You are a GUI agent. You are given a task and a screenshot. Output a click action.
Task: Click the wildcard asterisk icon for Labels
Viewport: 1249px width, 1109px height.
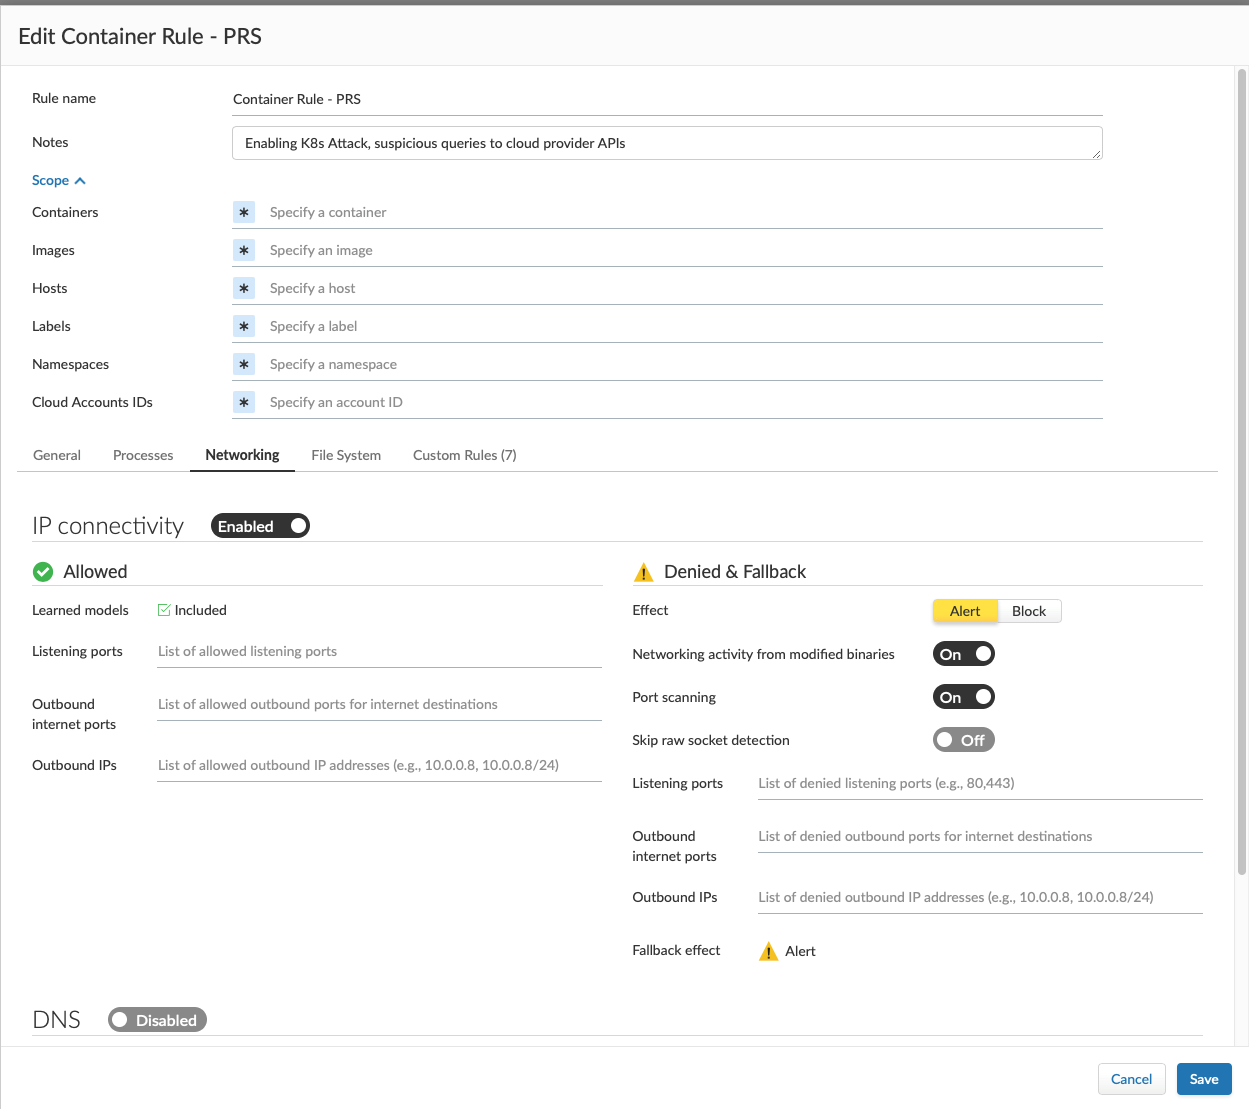click(x=244, y=326)
